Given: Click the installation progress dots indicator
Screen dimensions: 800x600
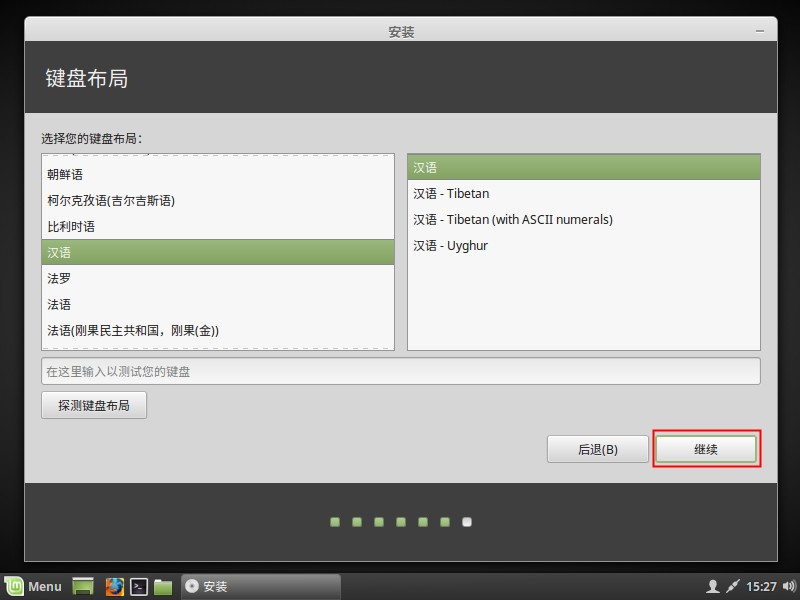Looking at the screenshot, I should tap(400, 521).
